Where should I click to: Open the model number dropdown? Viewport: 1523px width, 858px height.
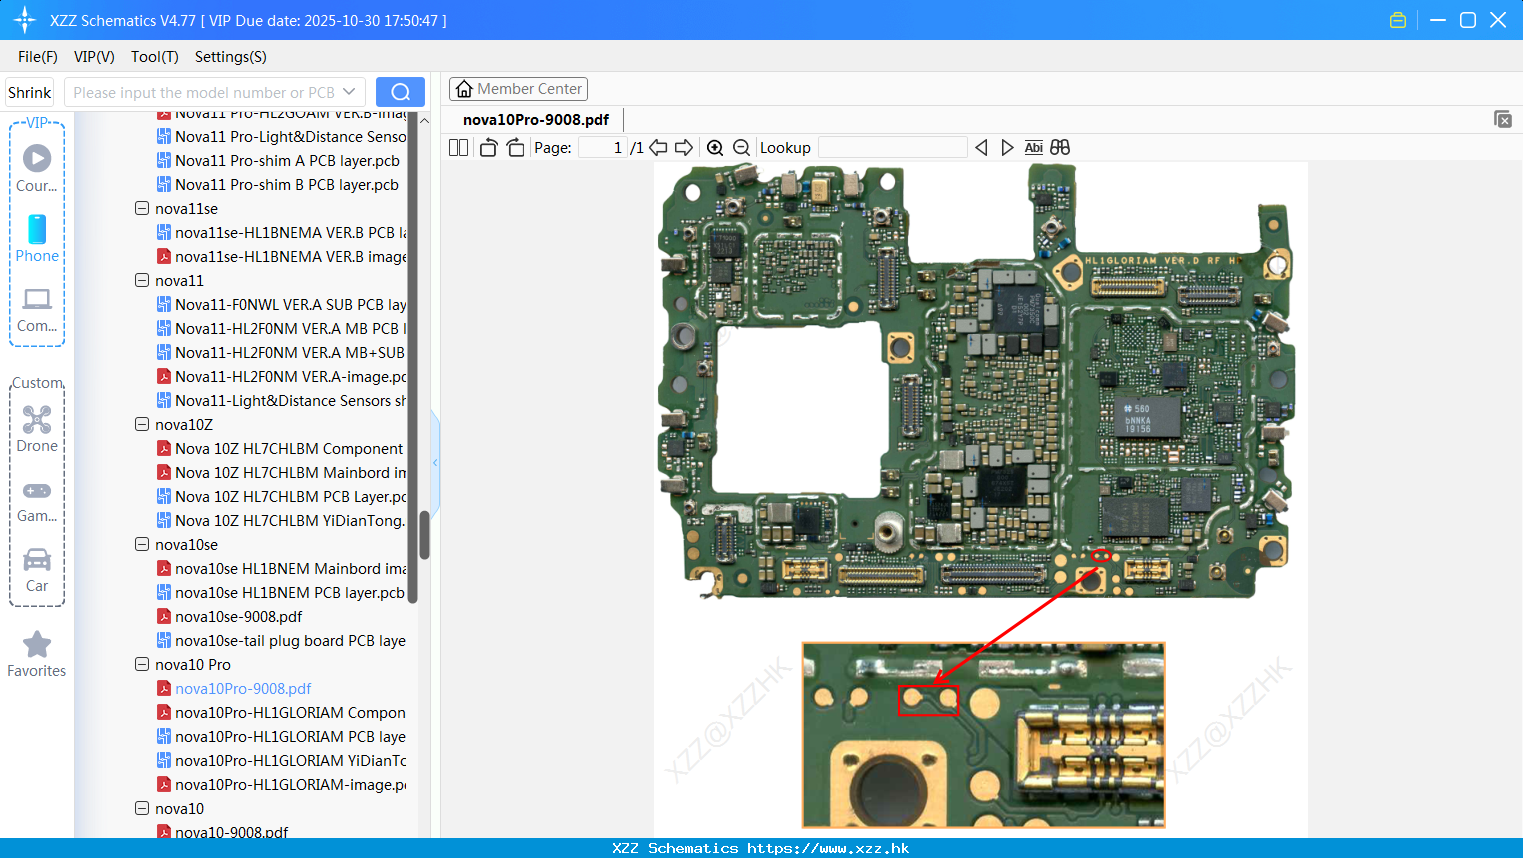(x=349, y=92)
